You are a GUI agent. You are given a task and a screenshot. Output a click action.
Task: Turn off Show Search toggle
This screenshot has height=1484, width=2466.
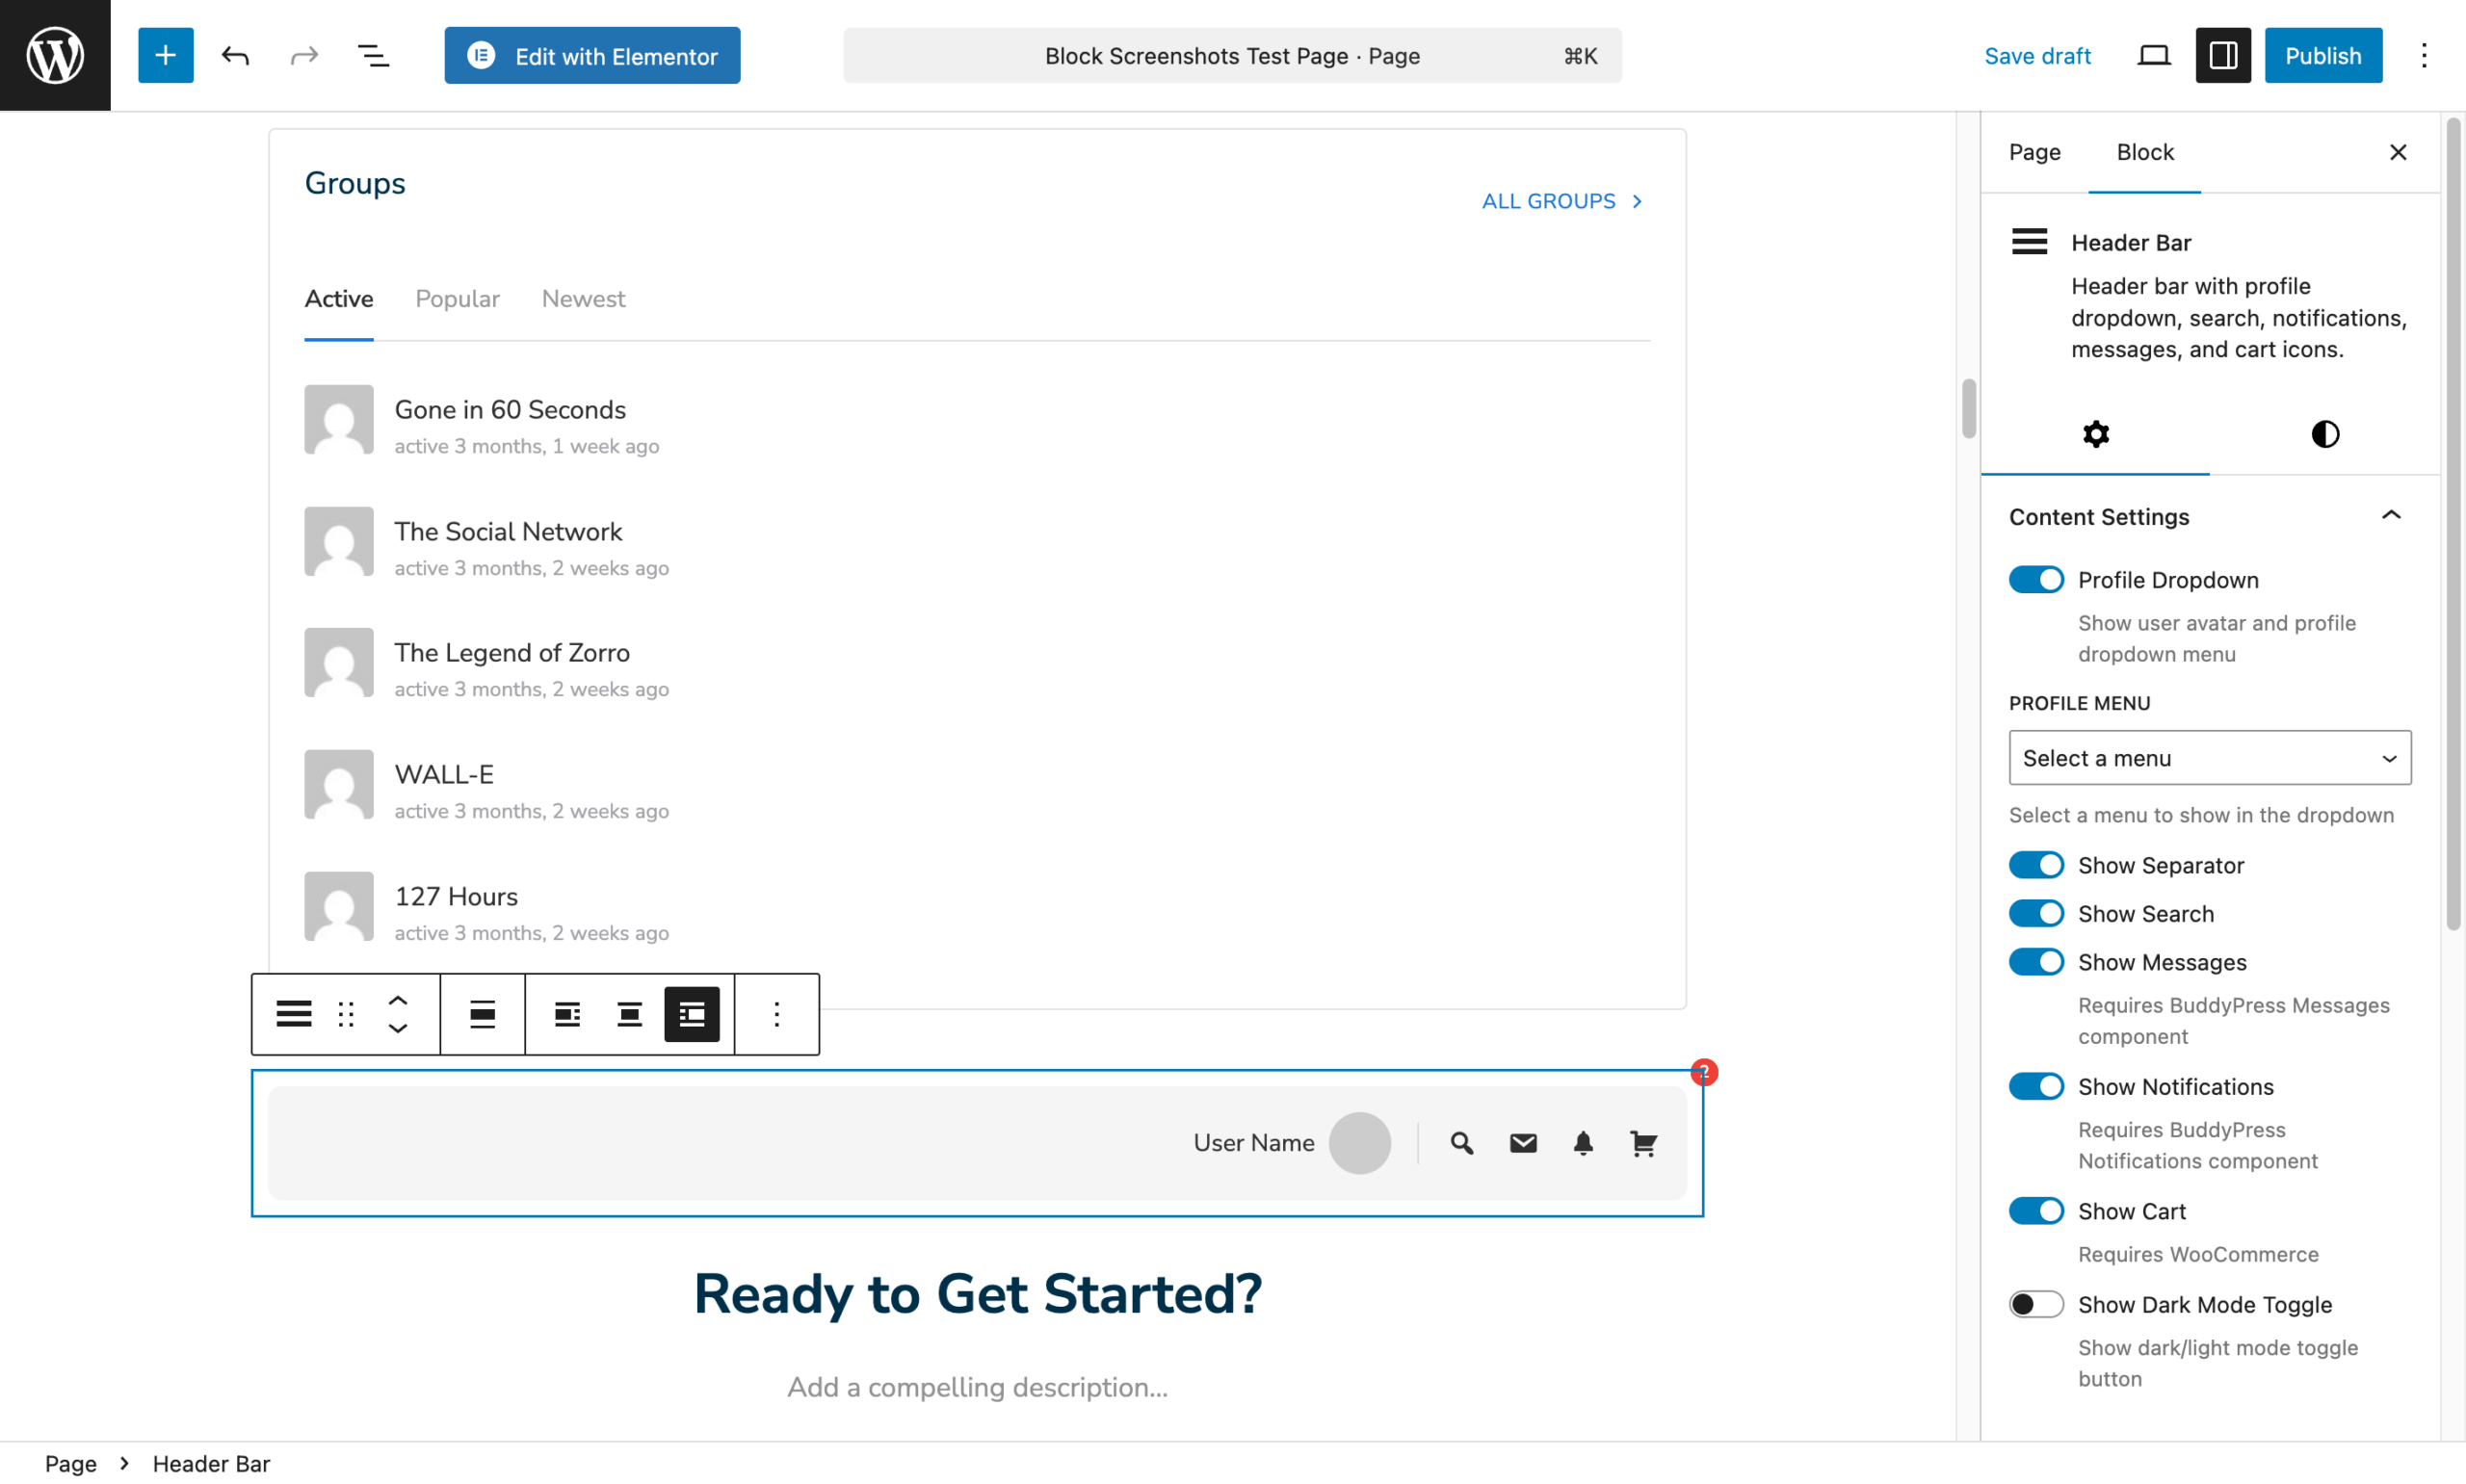[x=2035, y=914]
